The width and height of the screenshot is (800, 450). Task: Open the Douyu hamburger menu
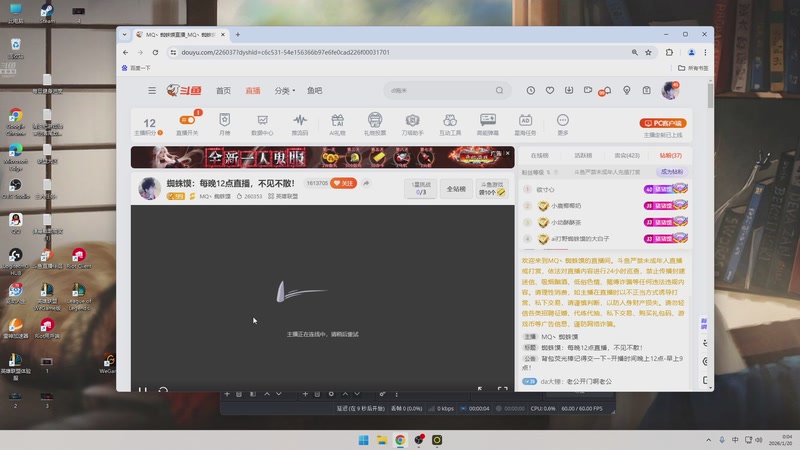tap(152, 90)
